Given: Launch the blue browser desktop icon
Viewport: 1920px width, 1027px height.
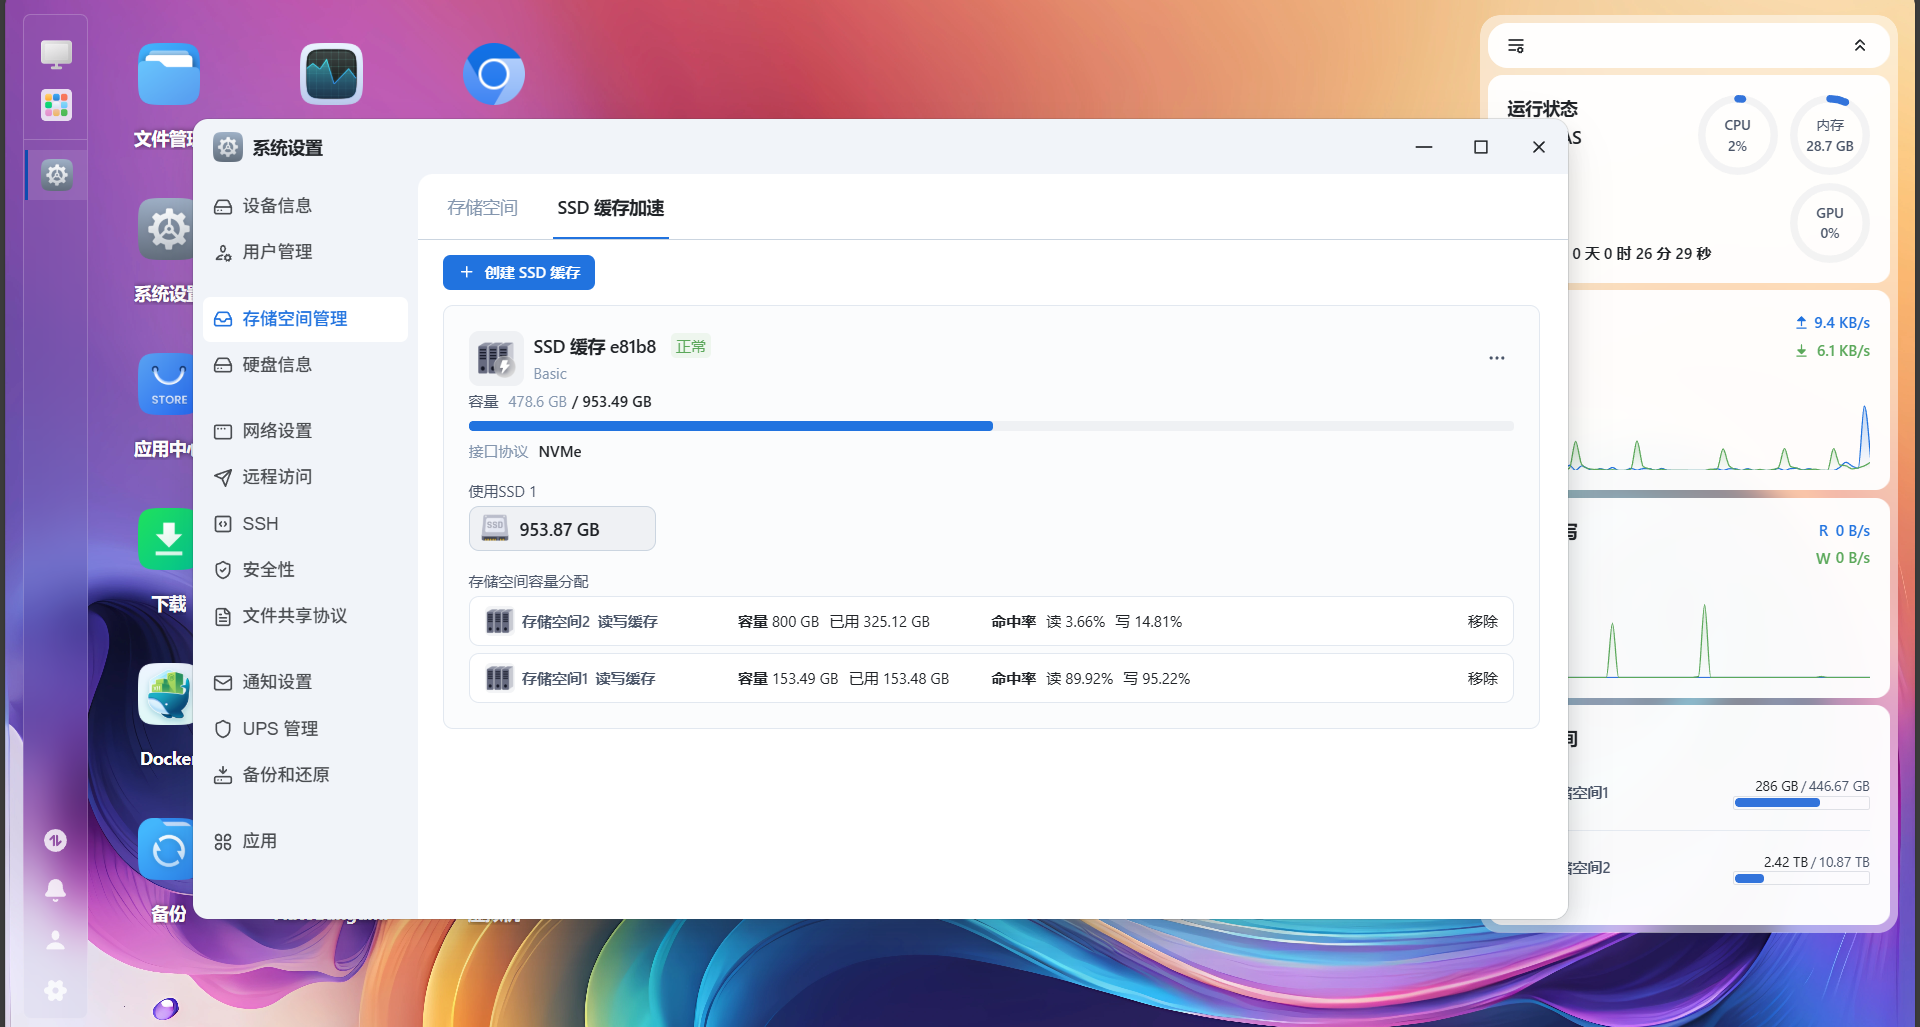Looking at the screenshot, I should [x=494, y=74].
